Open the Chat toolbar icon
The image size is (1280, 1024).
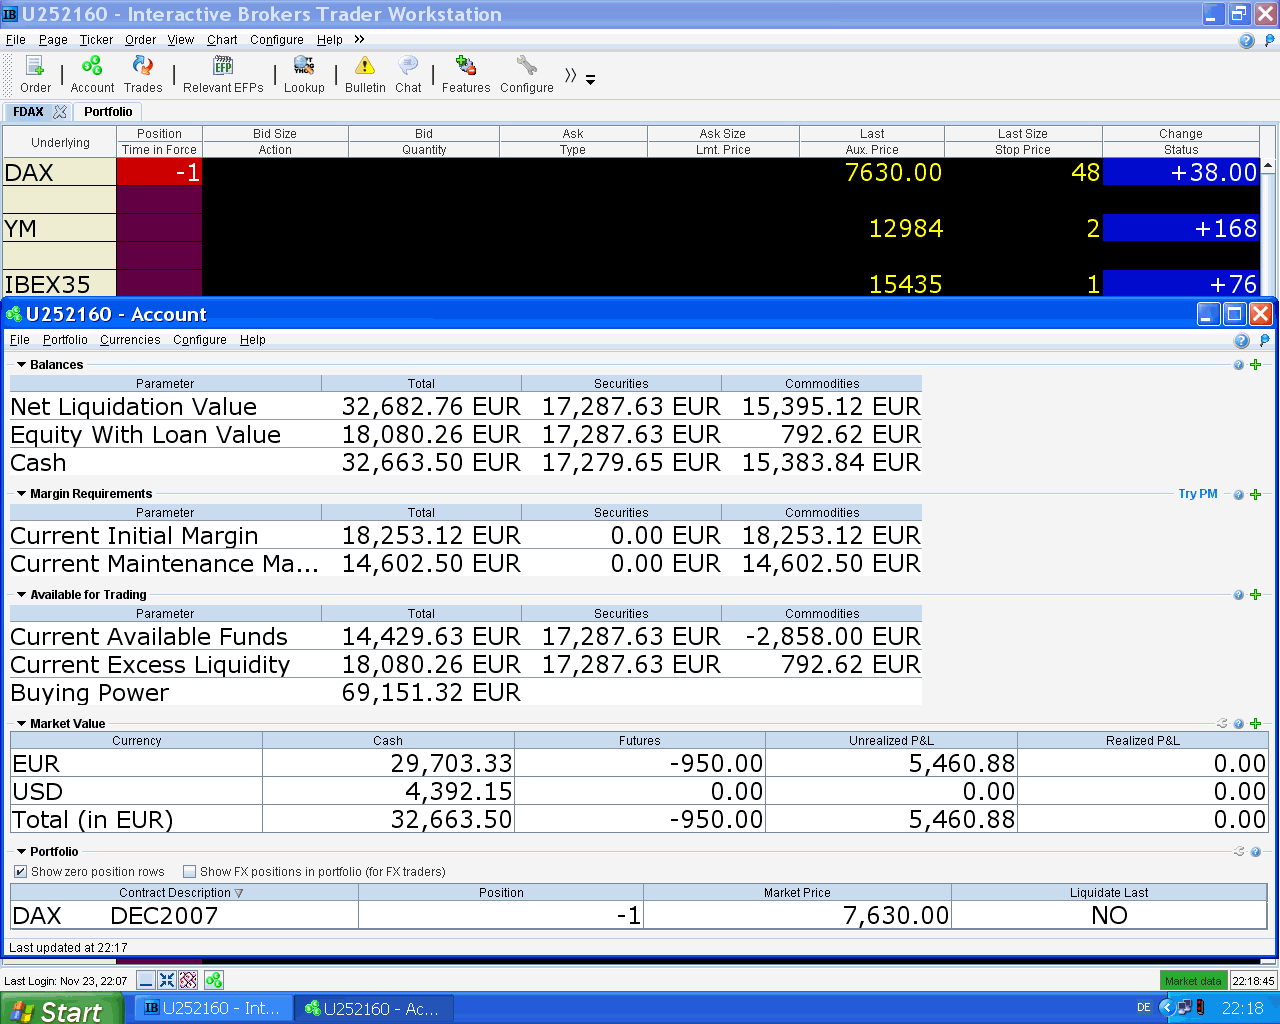[x=408, y=67]
